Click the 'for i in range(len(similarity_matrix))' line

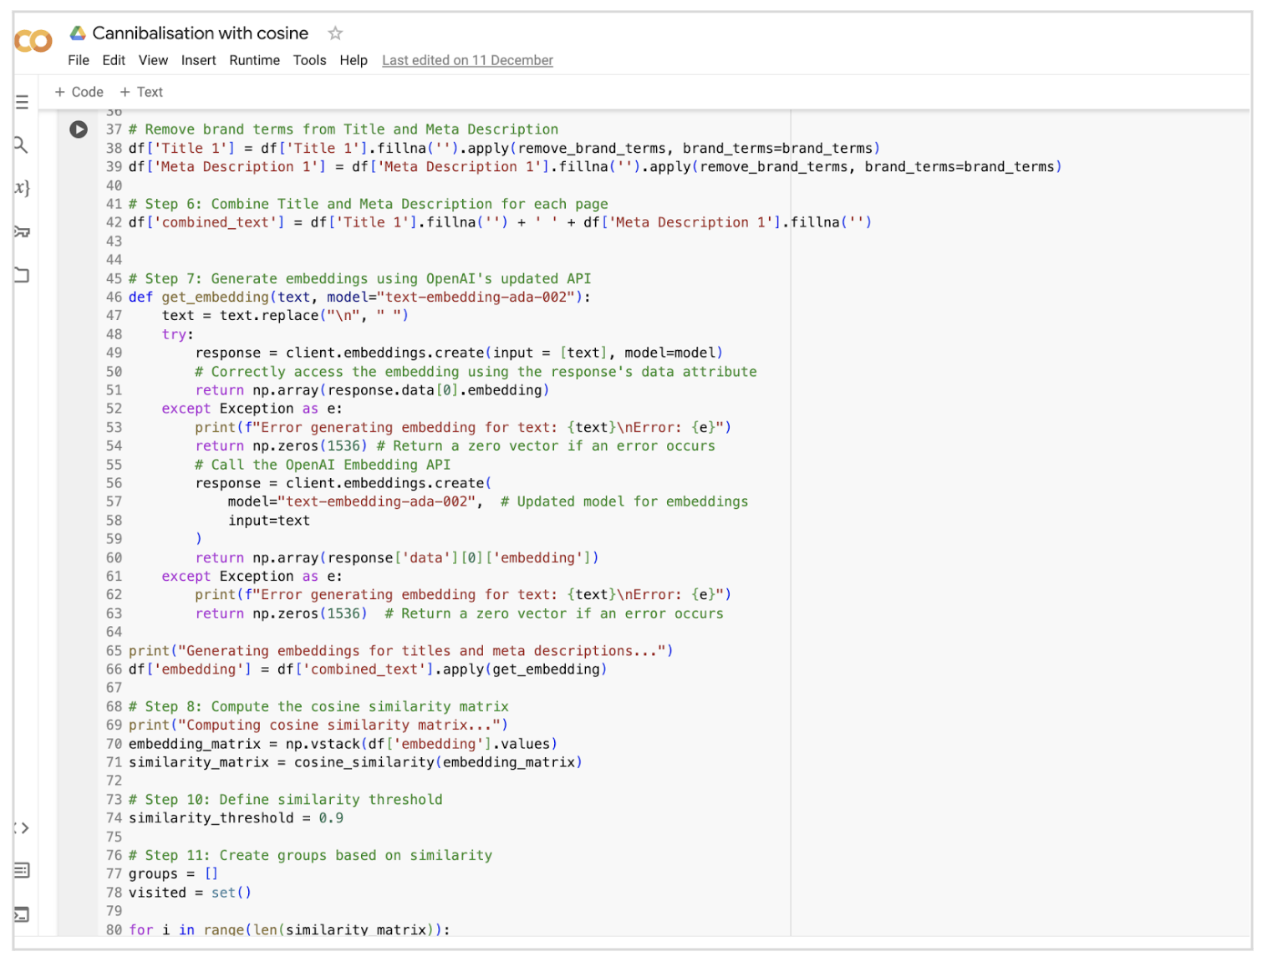[x=289, y=930]
